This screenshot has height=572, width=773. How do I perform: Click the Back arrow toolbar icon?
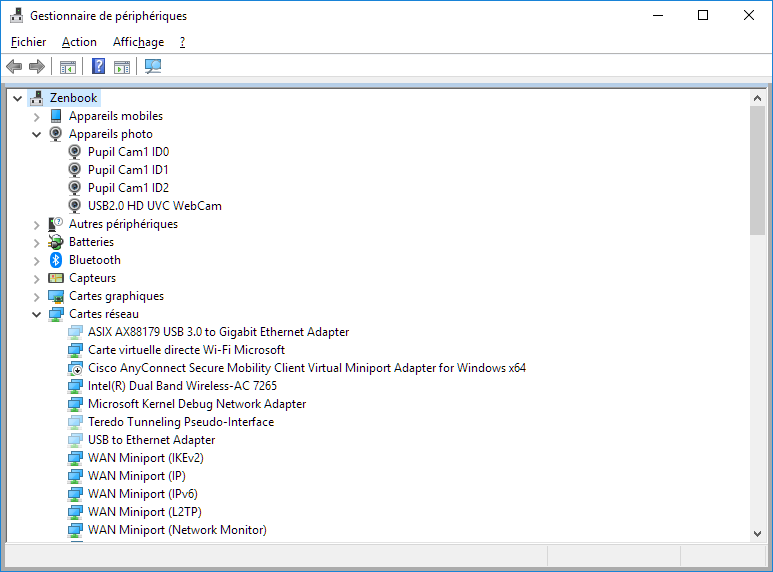click(x=14, y=66)
